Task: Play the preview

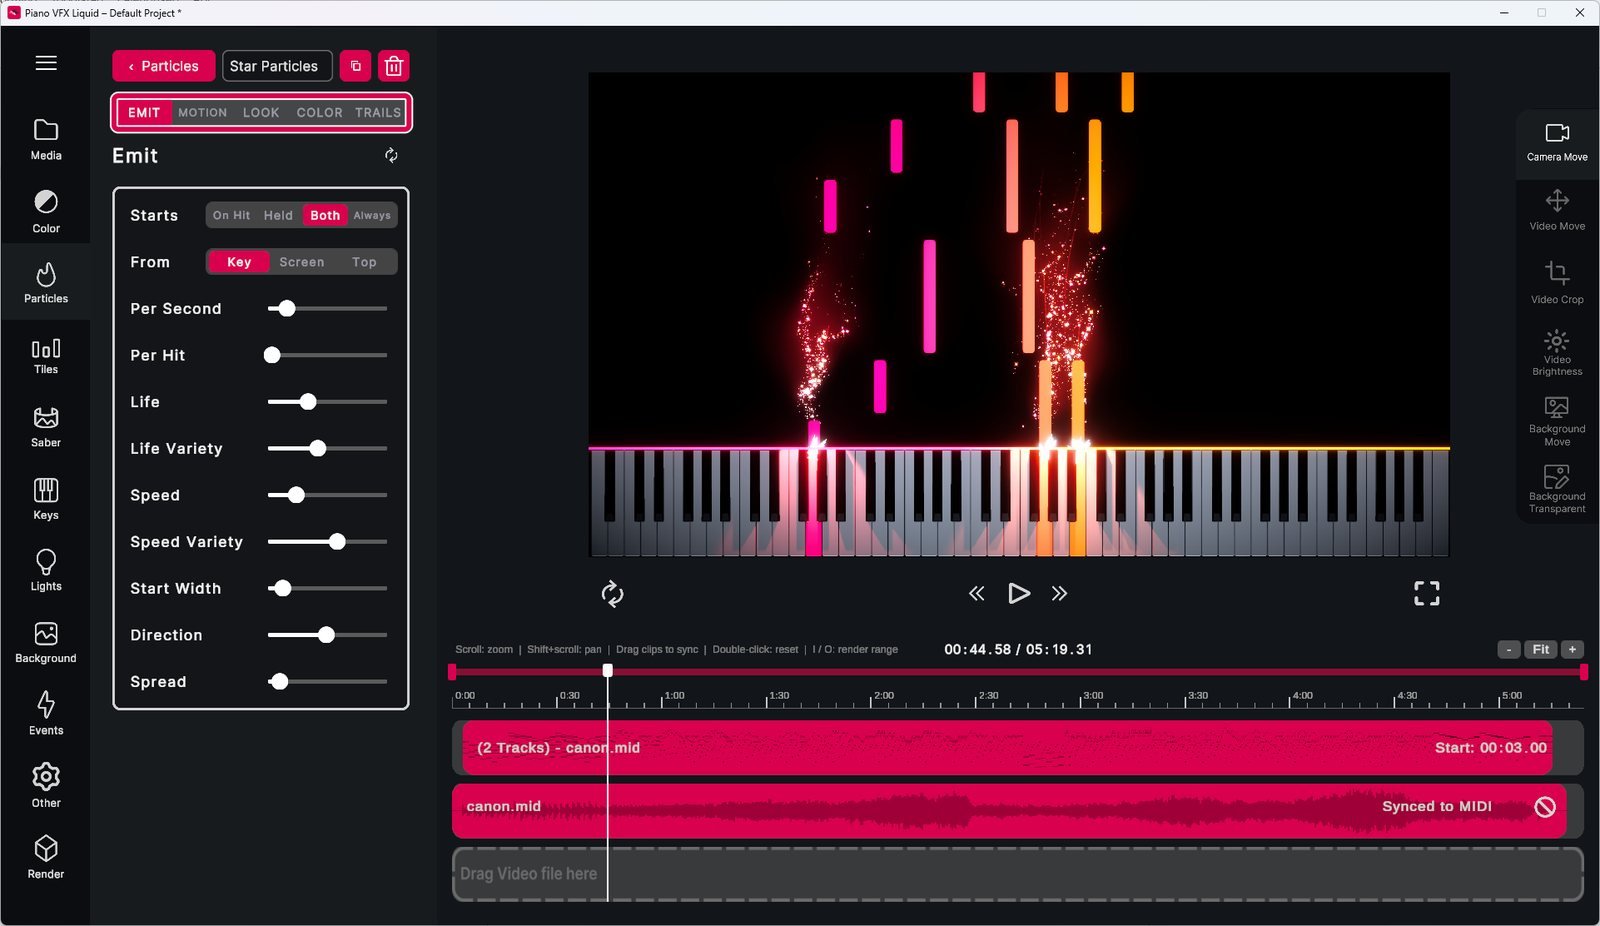Action: pos(1018,594)
